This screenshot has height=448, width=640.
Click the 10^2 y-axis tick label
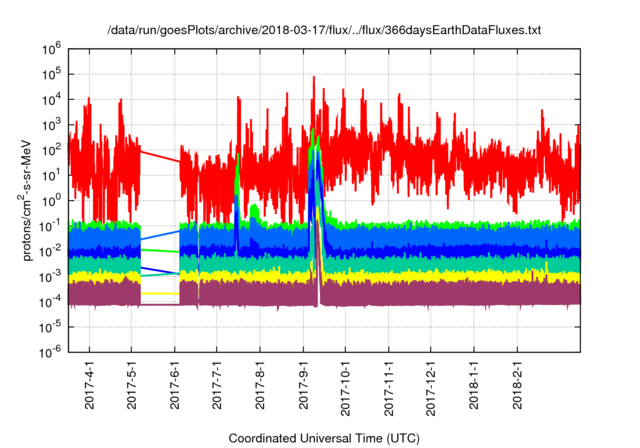point(51,151)
